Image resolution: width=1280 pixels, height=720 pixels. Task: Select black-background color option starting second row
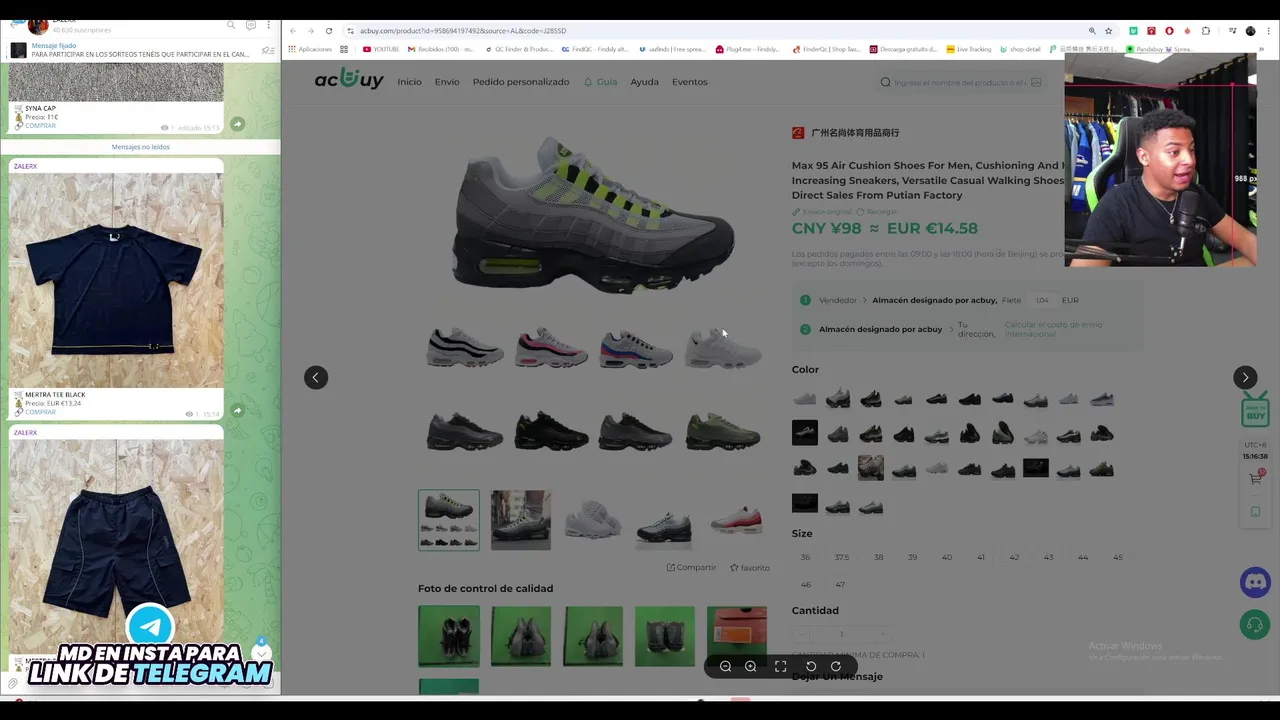pyautogui.click(x=805, y=433)
